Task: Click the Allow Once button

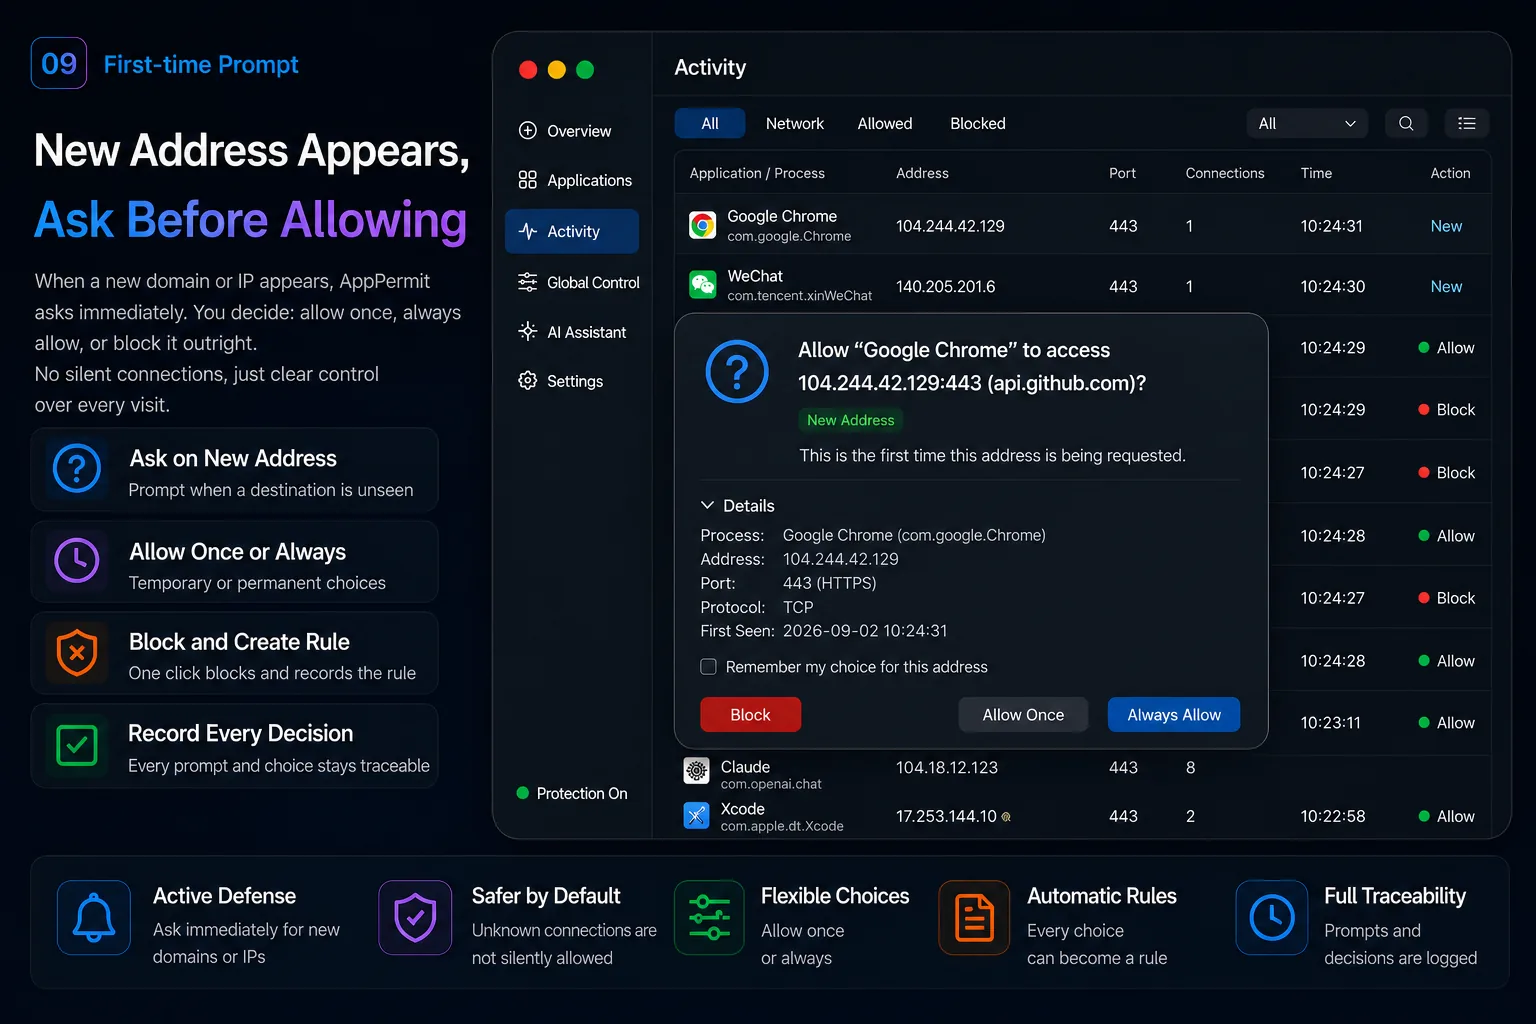Action: coord(1023,714)
